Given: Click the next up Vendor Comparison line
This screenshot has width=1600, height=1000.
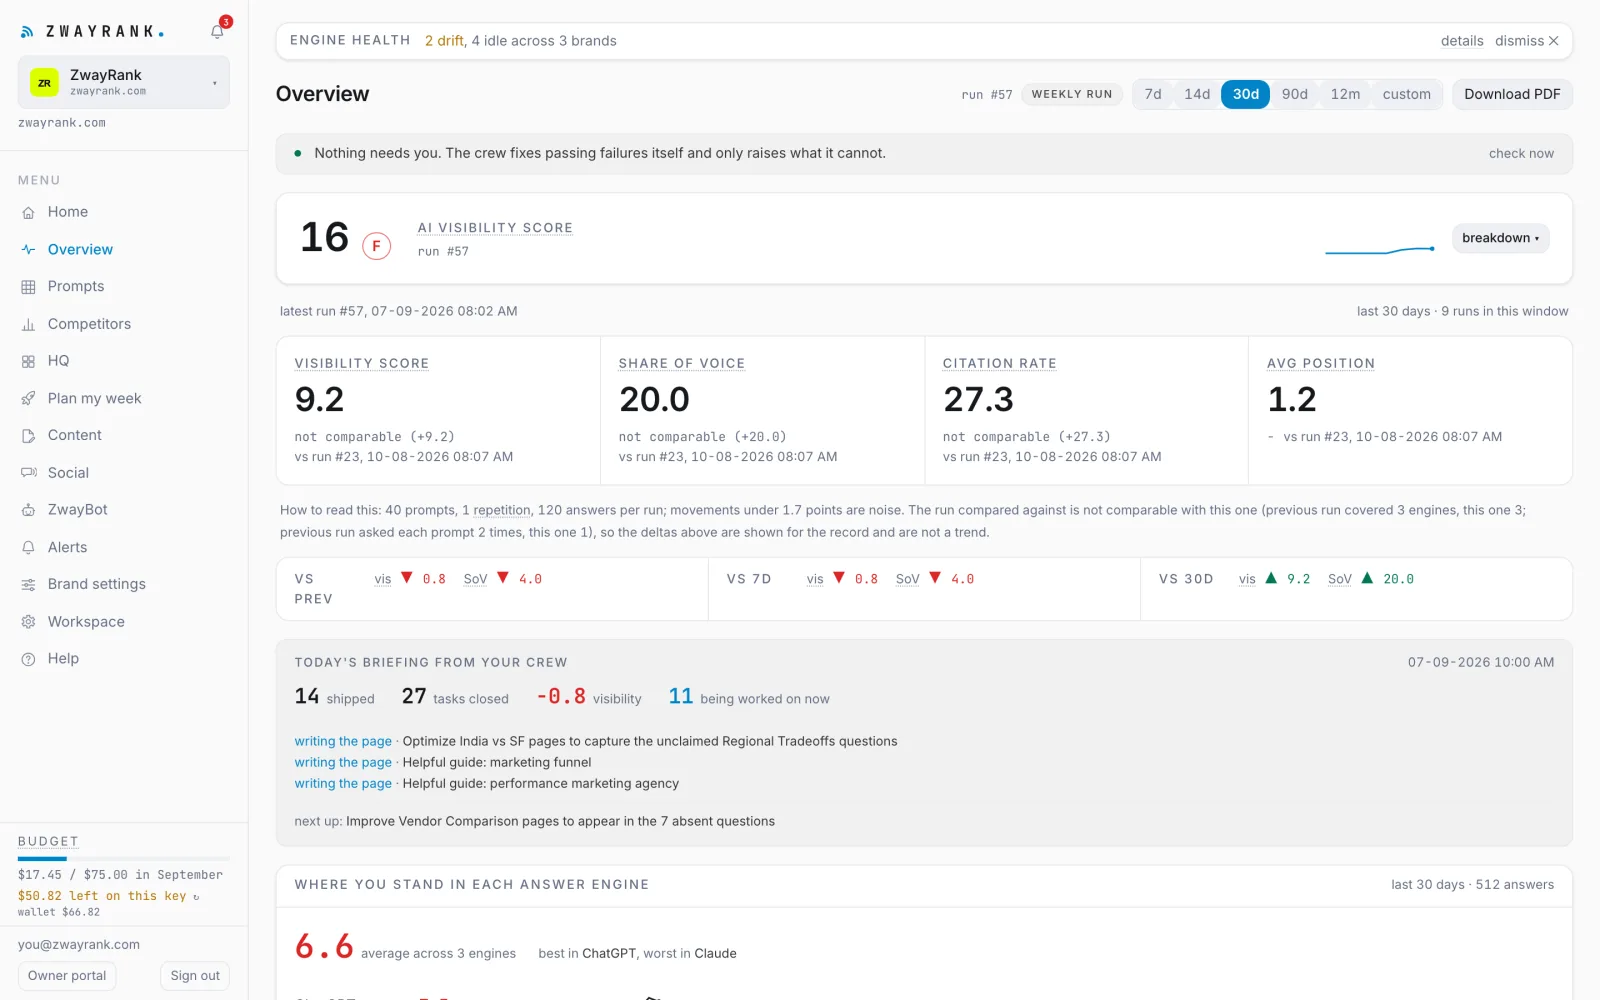Looking at the screenshot, I should click(x=535, y=821).
